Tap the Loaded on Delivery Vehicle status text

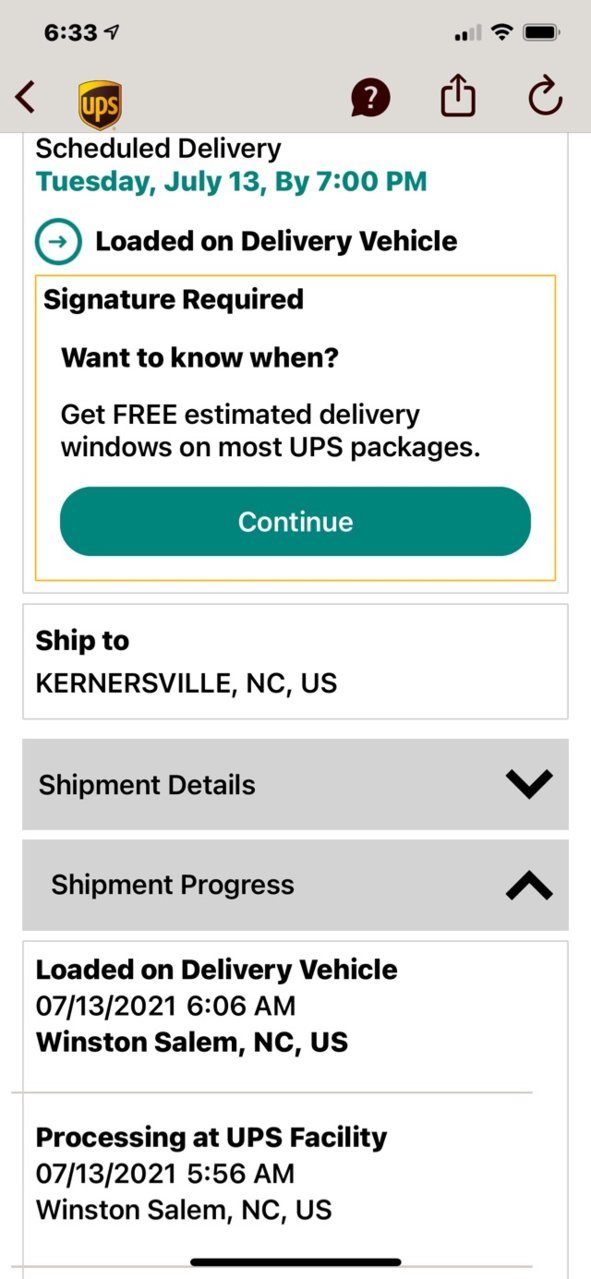tap(276, 241)
